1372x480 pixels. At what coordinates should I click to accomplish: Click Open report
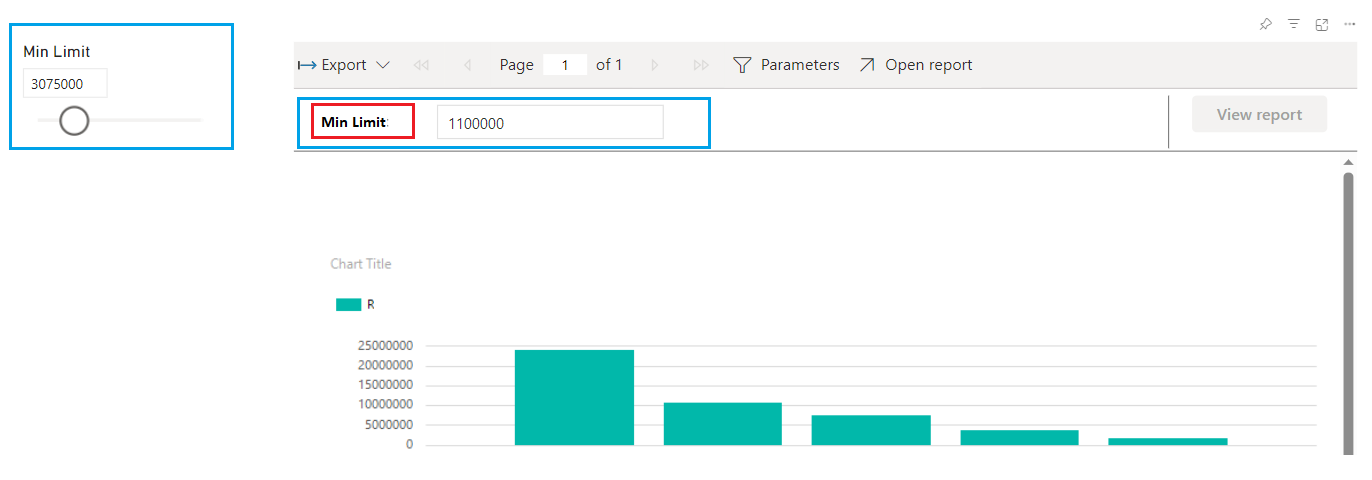[915, 65]
